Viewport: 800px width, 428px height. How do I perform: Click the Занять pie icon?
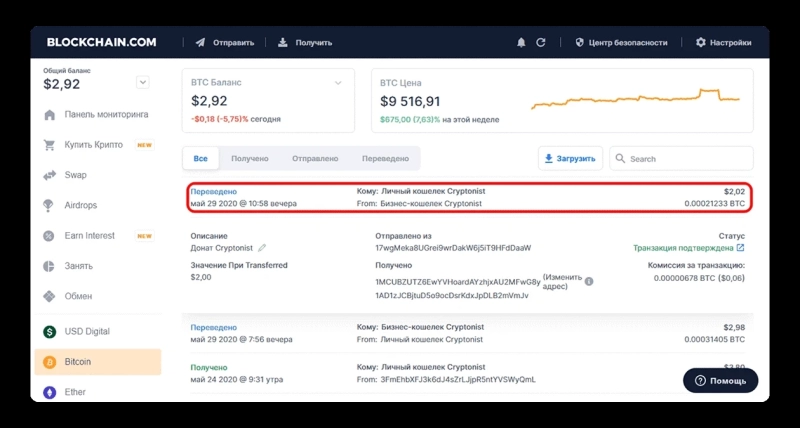click(49, 266)
